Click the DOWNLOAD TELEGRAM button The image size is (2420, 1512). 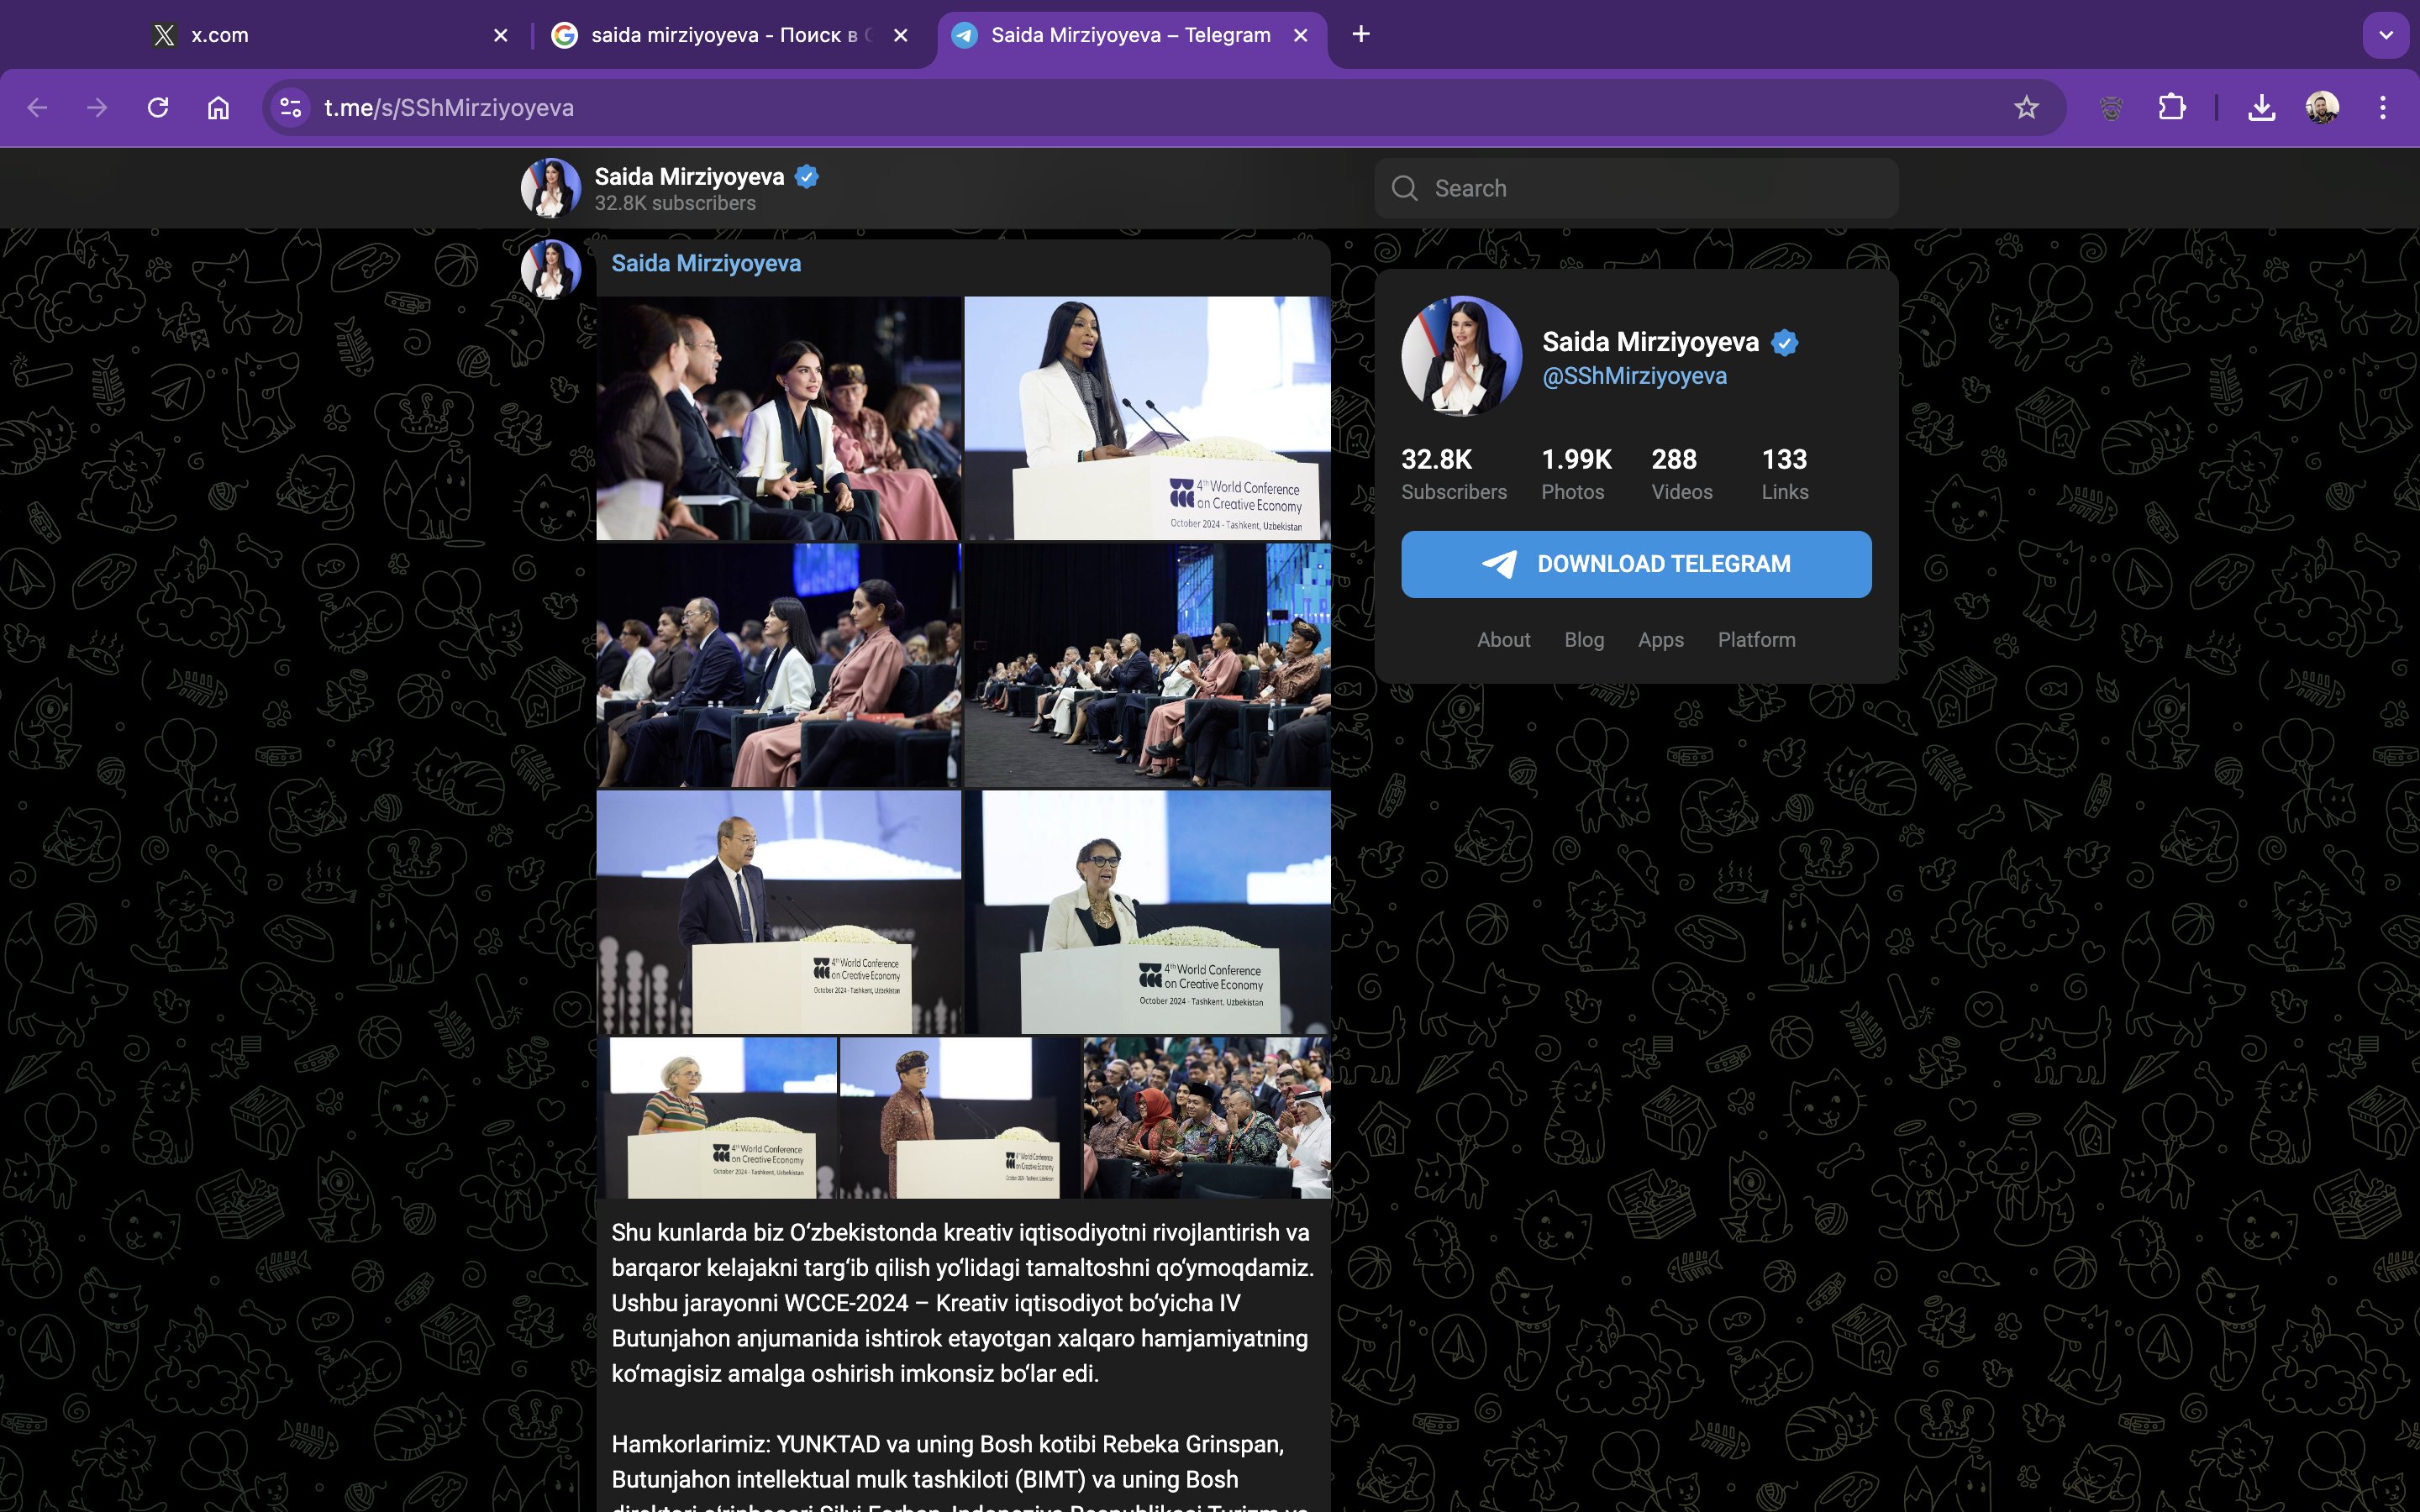tap(1636, 564)
